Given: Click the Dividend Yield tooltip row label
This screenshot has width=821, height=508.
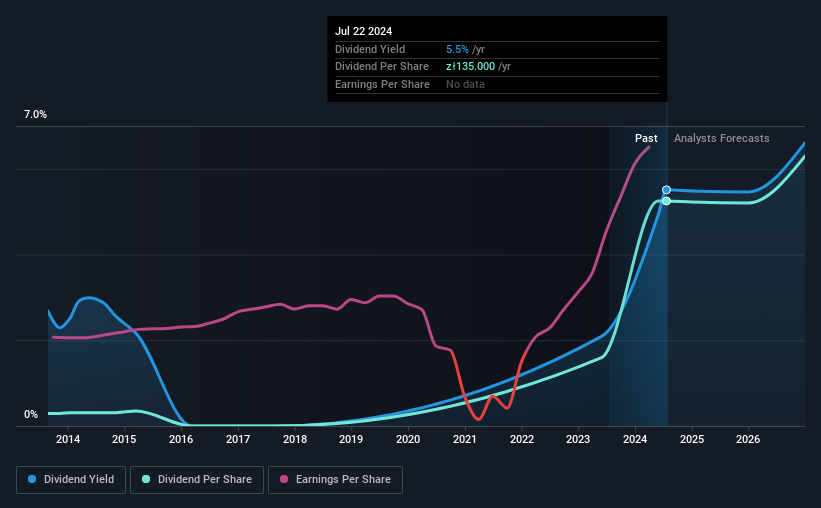Looking at the screenshot, I should (x=370, y=49).
